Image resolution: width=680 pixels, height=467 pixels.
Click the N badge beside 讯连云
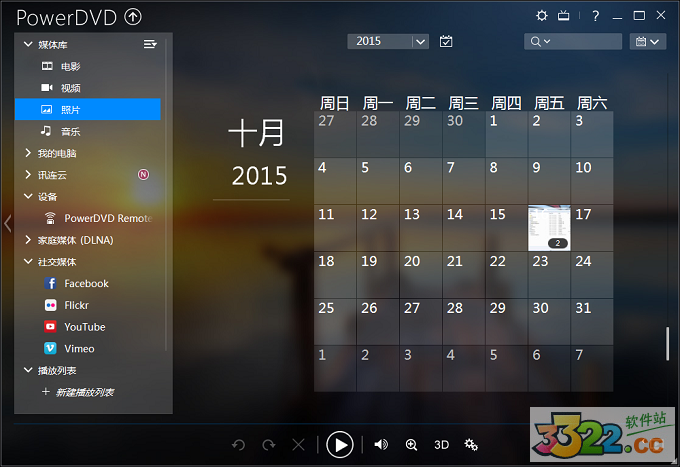click(143, 174)
